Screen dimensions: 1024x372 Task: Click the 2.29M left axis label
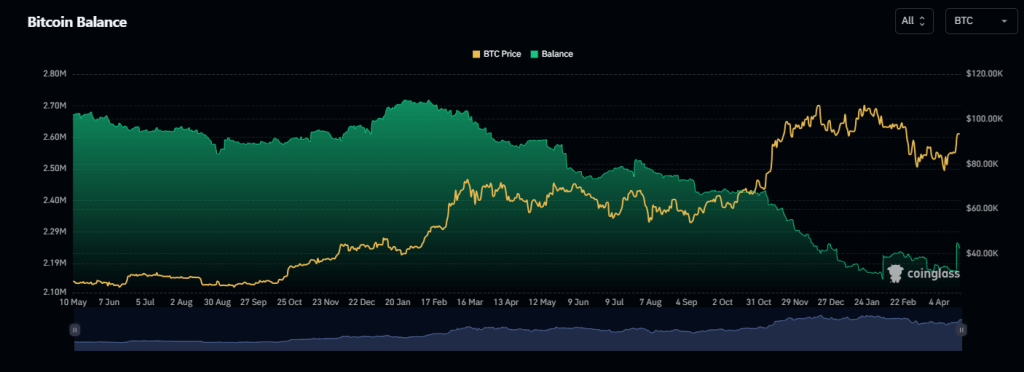click(54, 232)
